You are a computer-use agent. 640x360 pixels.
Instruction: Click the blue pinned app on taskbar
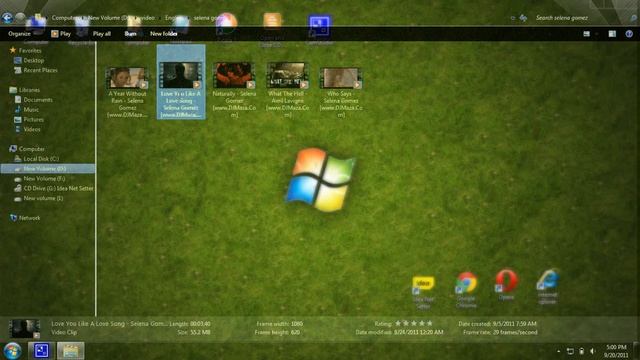coord(41,351)
